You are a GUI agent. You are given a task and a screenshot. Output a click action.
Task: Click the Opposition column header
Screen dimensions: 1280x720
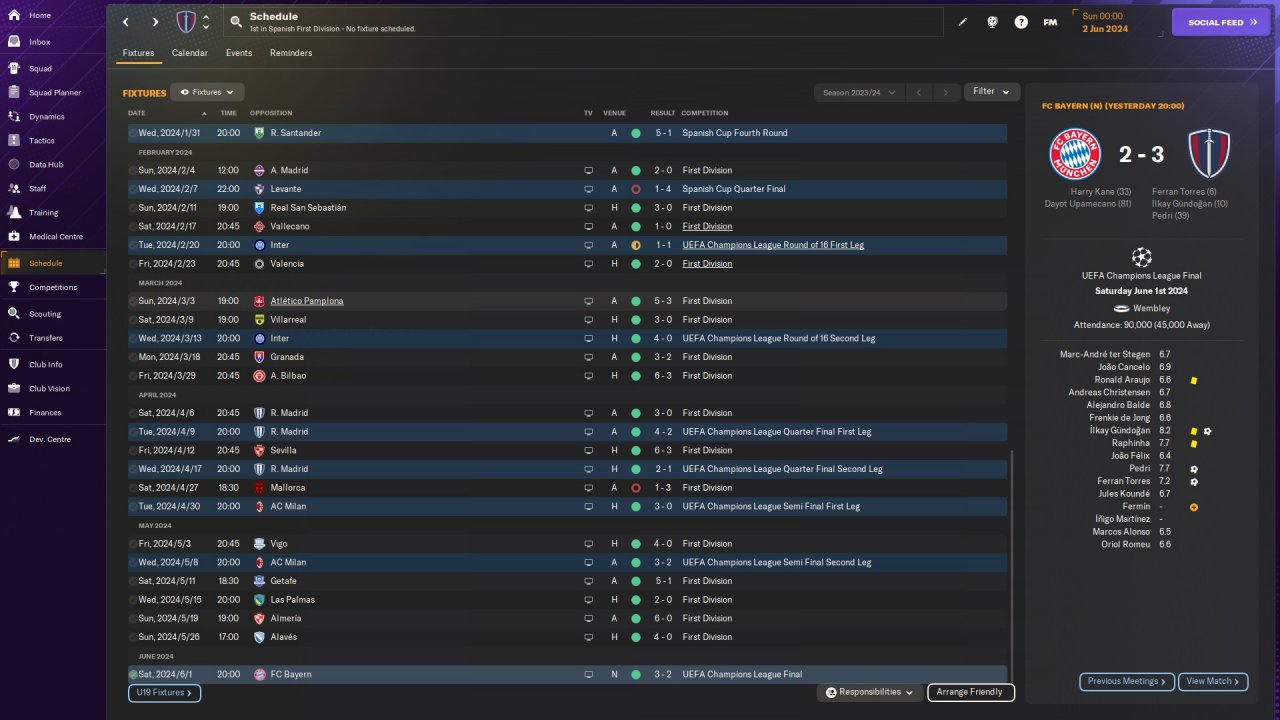click(271, 113)
